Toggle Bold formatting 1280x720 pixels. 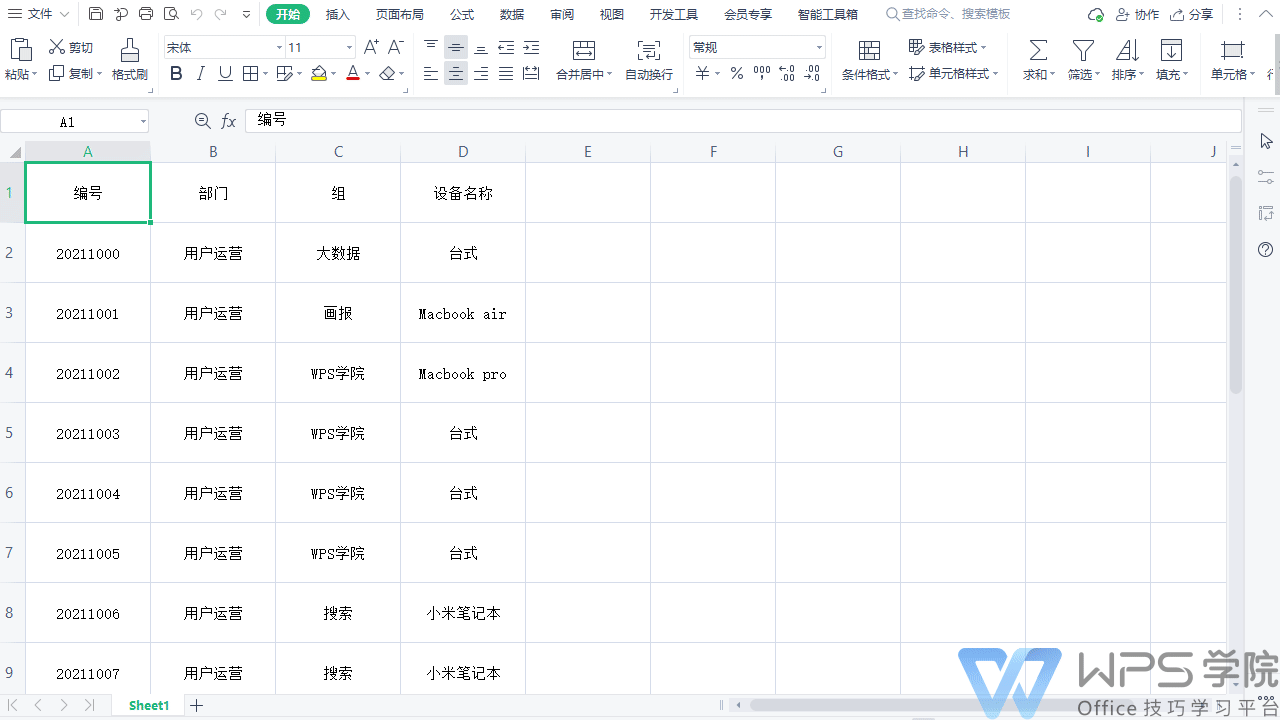176,73
